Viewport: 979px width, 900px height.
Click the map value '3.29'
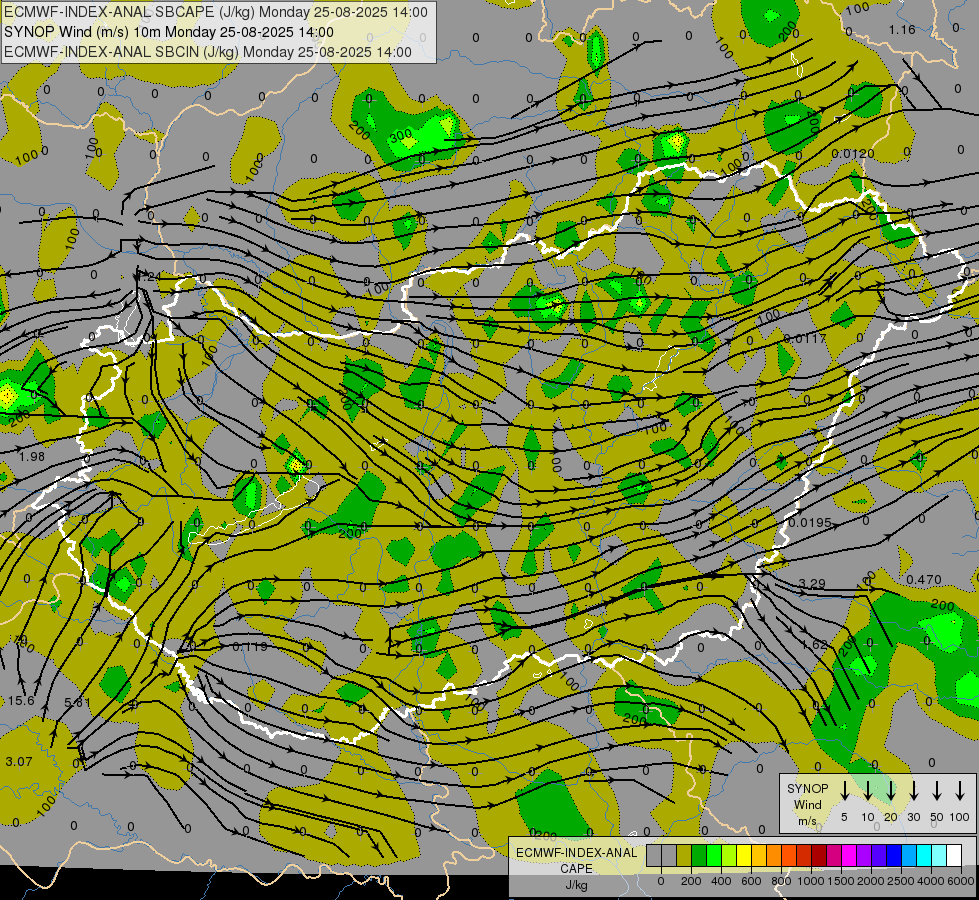[x=812, y=583]
